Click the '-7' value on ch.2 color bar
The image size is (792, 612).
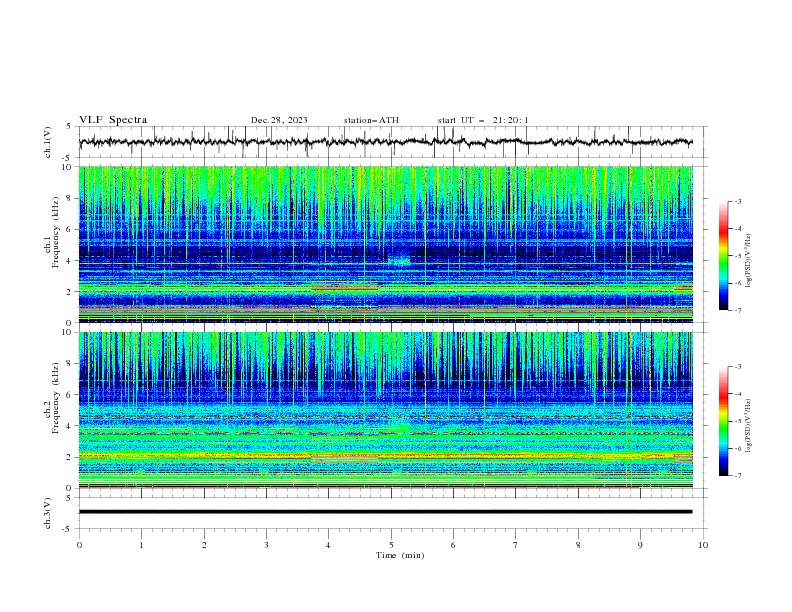point(737,476)
